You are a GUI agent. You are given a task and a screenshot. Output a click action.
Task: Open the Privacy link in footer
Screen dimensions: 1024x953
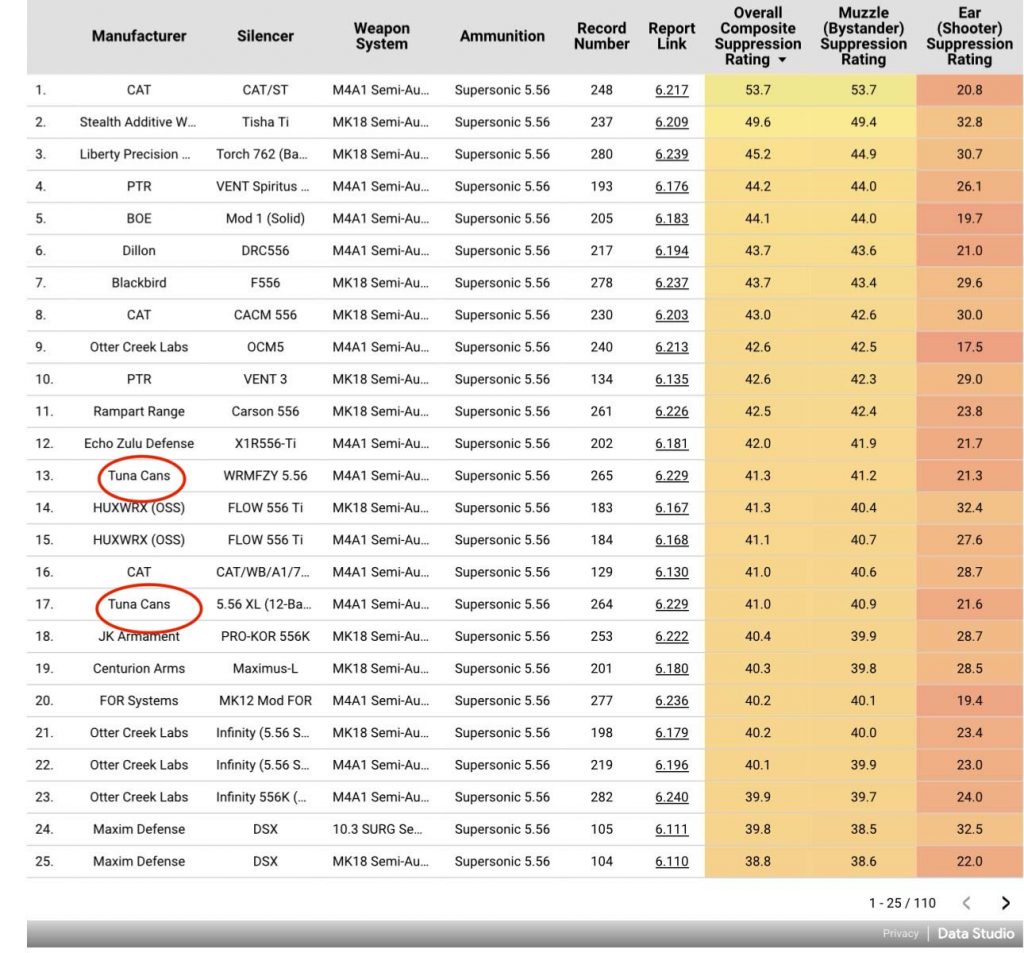coord(900,933)
